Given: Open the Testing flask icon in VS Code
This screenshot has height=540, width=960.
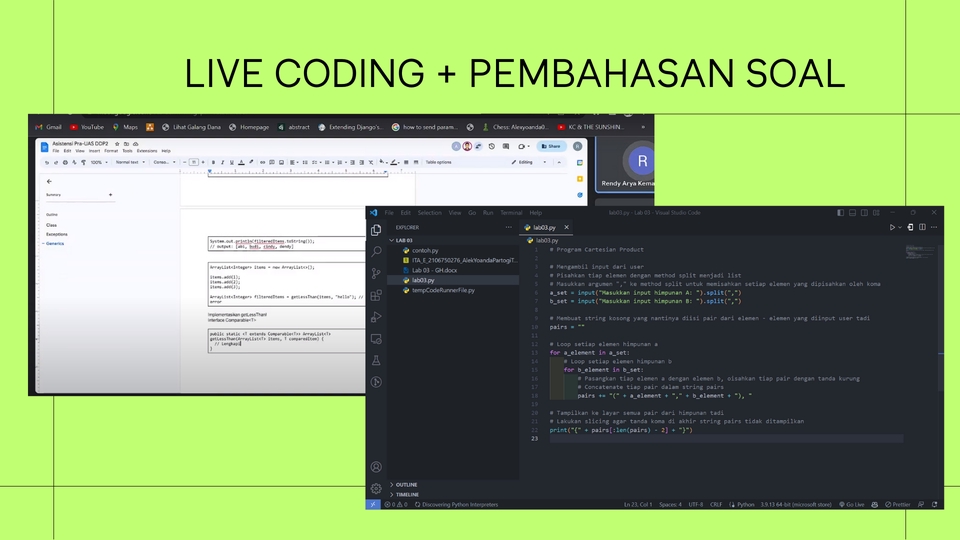Looking at the screenshot, I should click(x=376, y=361).
